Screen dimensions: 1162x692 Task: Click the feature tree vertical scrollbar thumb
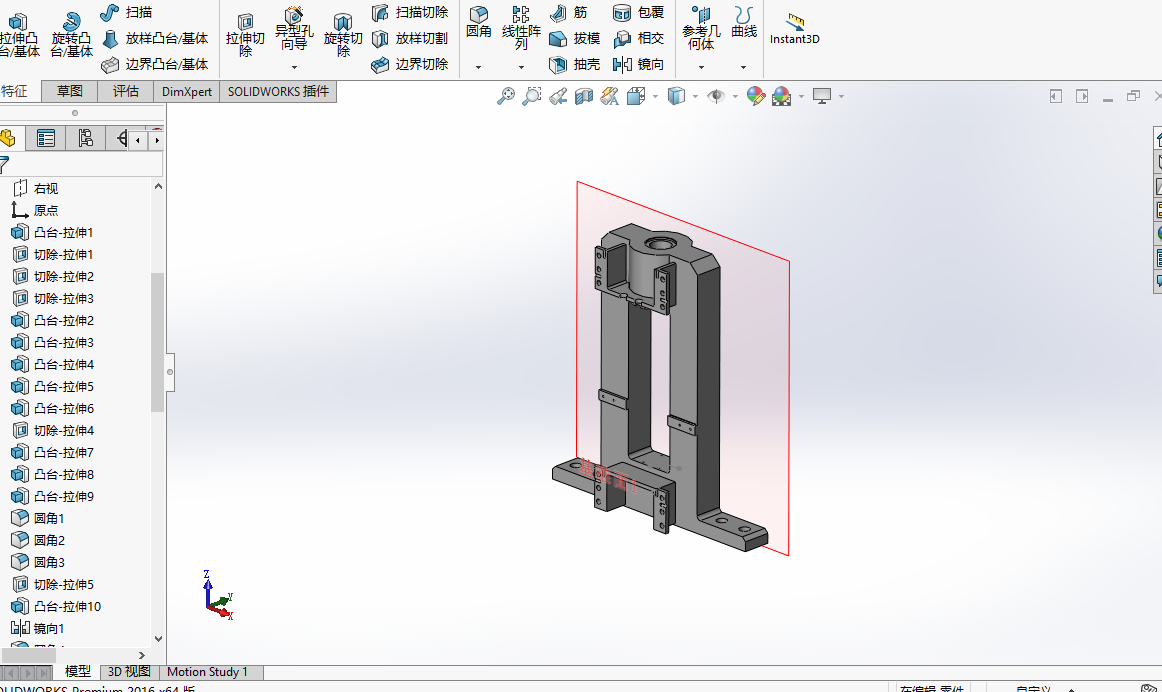pos(157,342)
